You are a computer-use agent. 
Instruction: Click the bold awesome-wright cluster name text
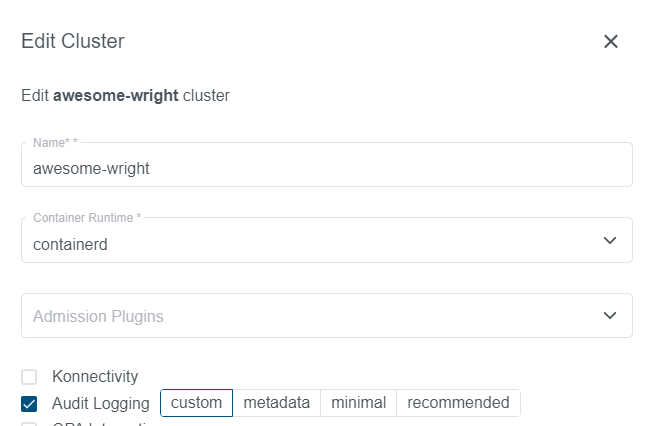click(x=116, y=96)
